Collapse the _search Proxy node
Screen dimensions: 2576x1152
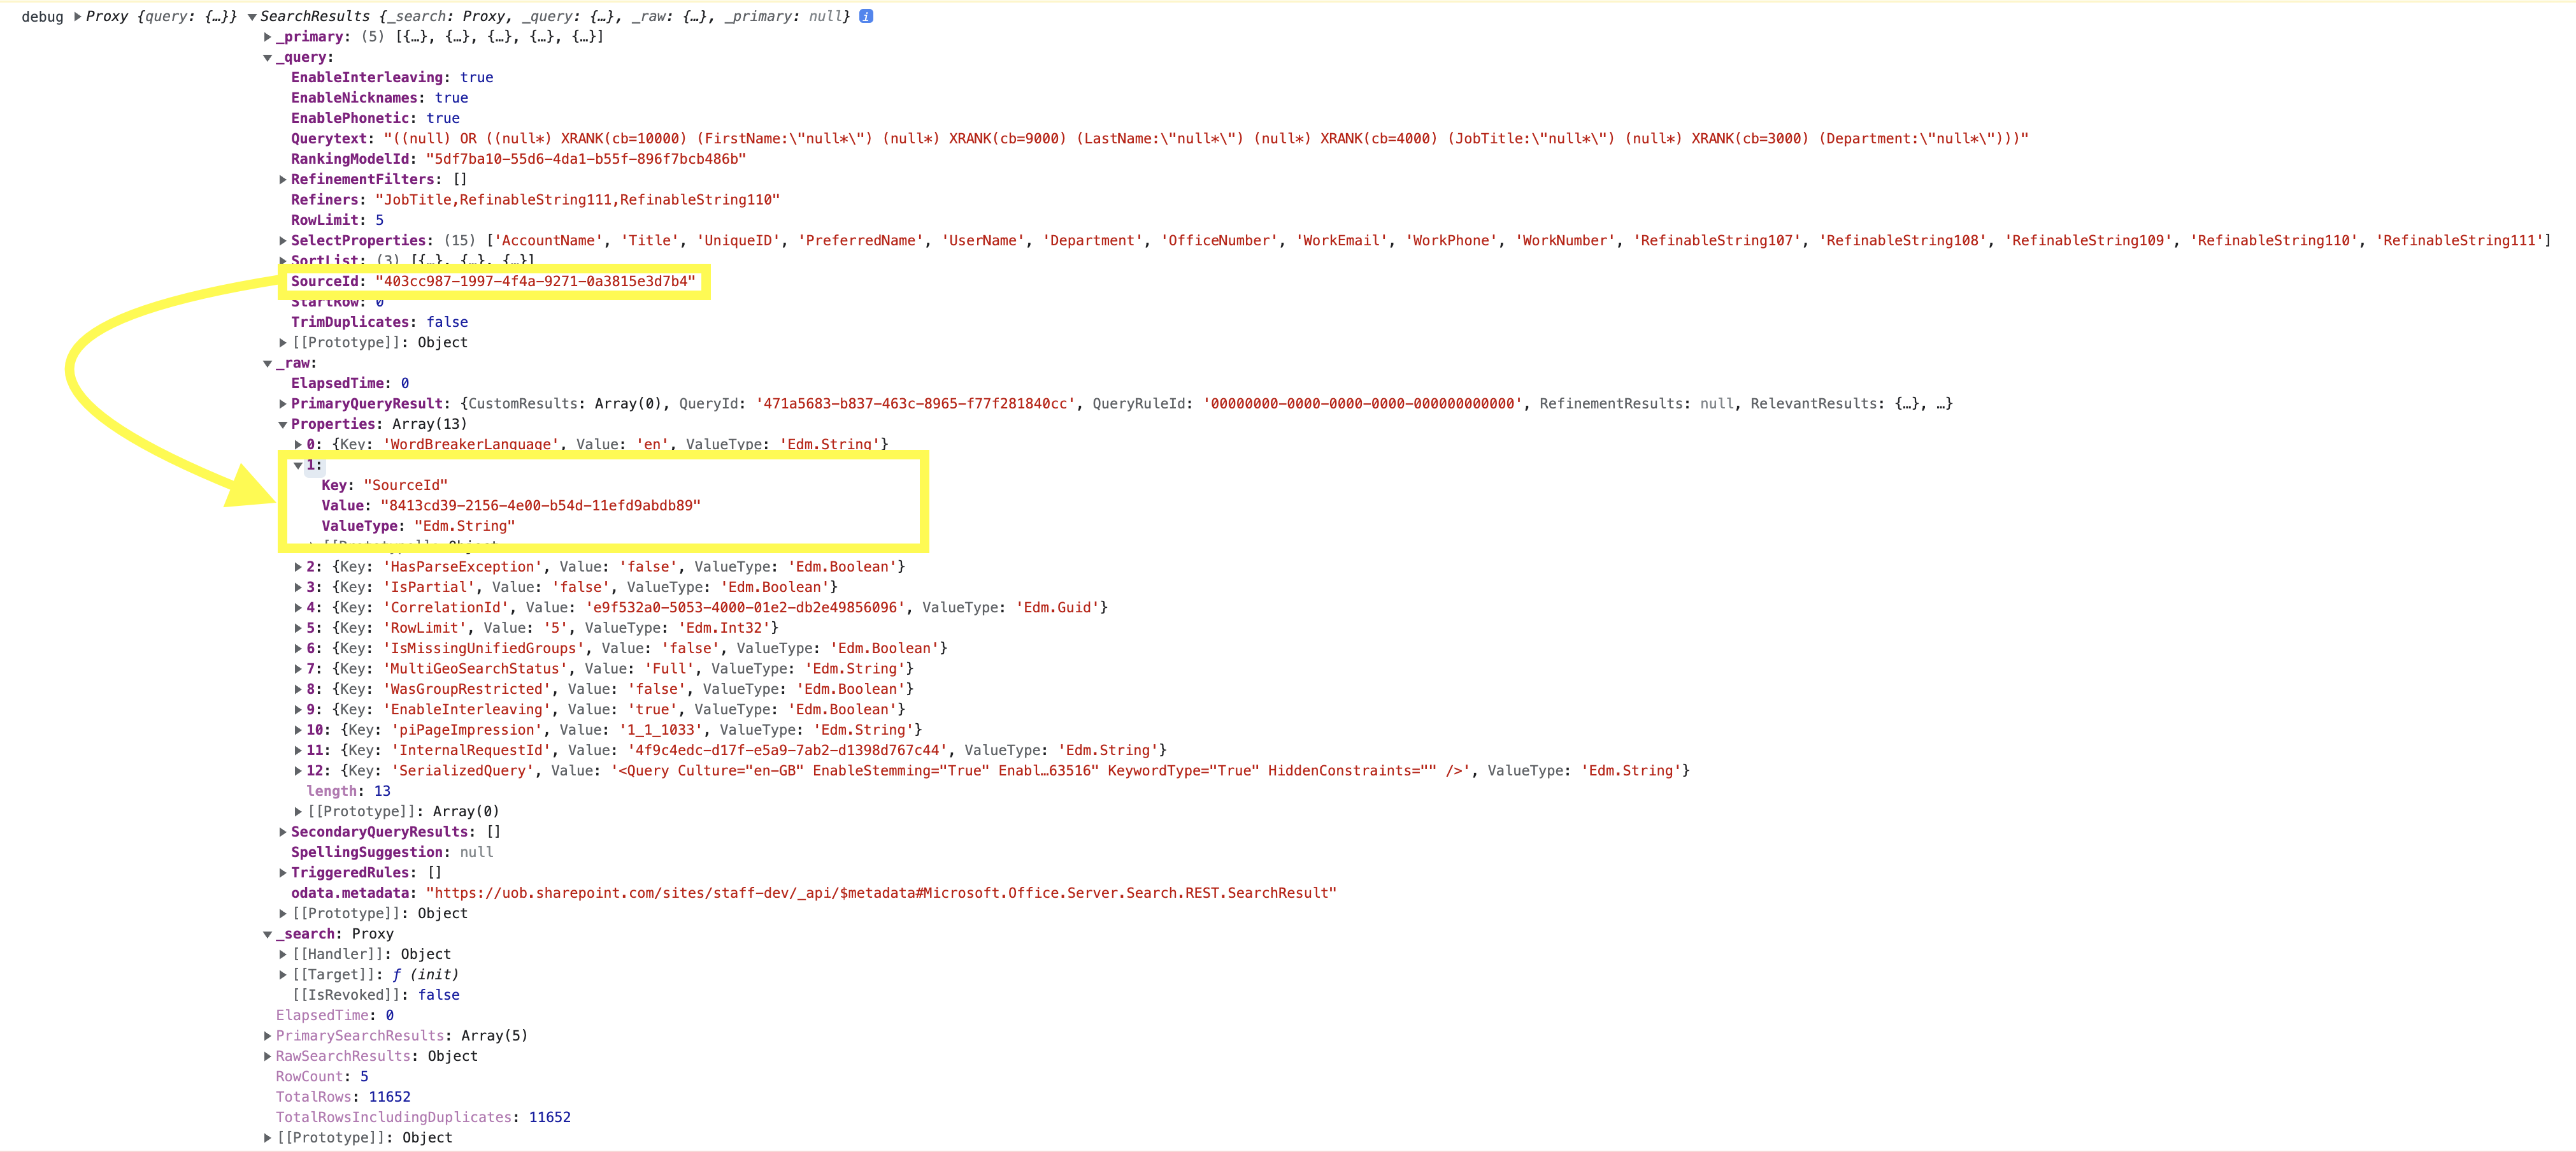pyautogui.click(x=268, y=935)
